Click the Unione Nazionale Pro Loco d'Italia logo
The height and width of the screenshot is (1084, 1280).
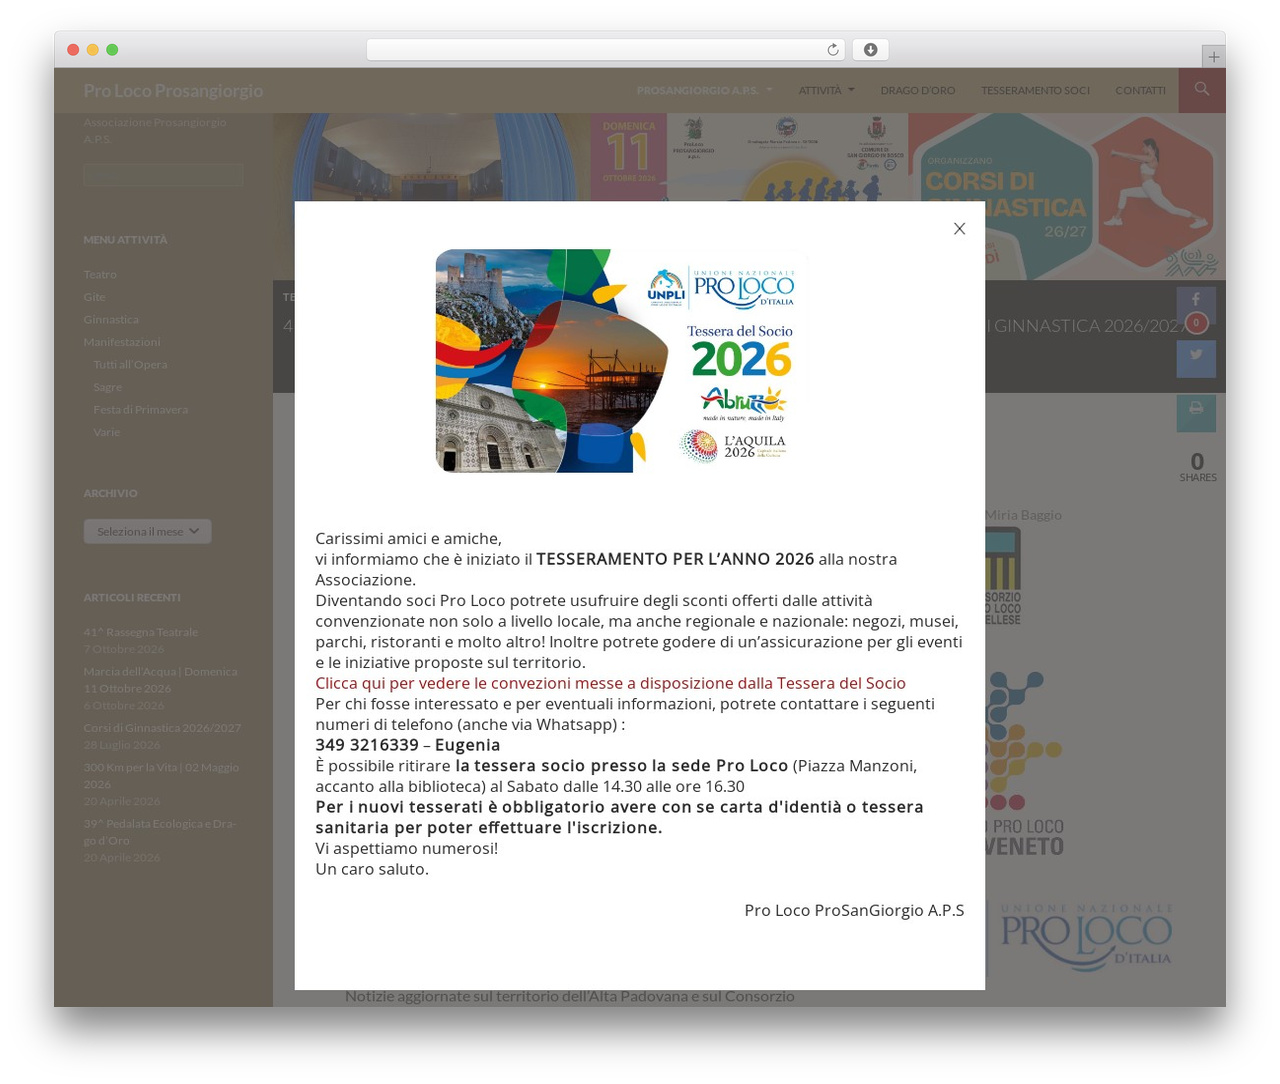tap(1086, 937)
